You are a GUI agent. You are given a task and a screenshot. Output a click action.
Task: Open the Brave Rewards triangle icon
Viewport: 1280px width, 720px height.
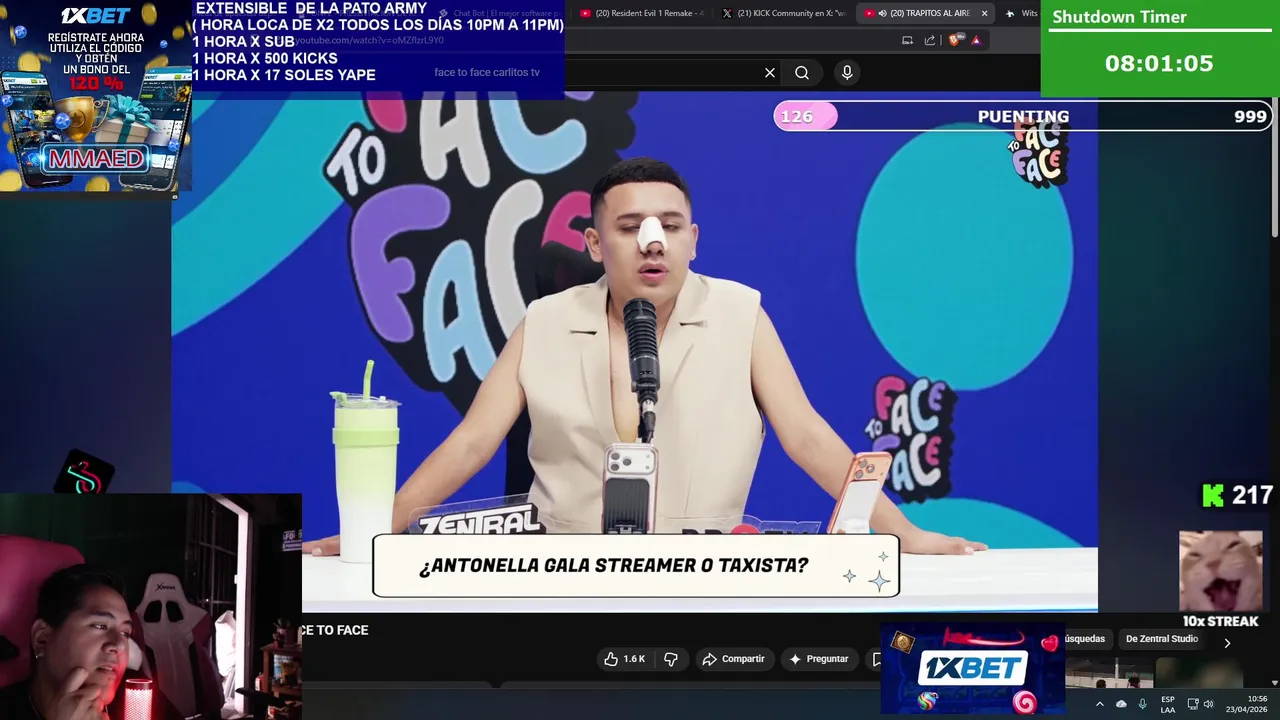point(977,40)
